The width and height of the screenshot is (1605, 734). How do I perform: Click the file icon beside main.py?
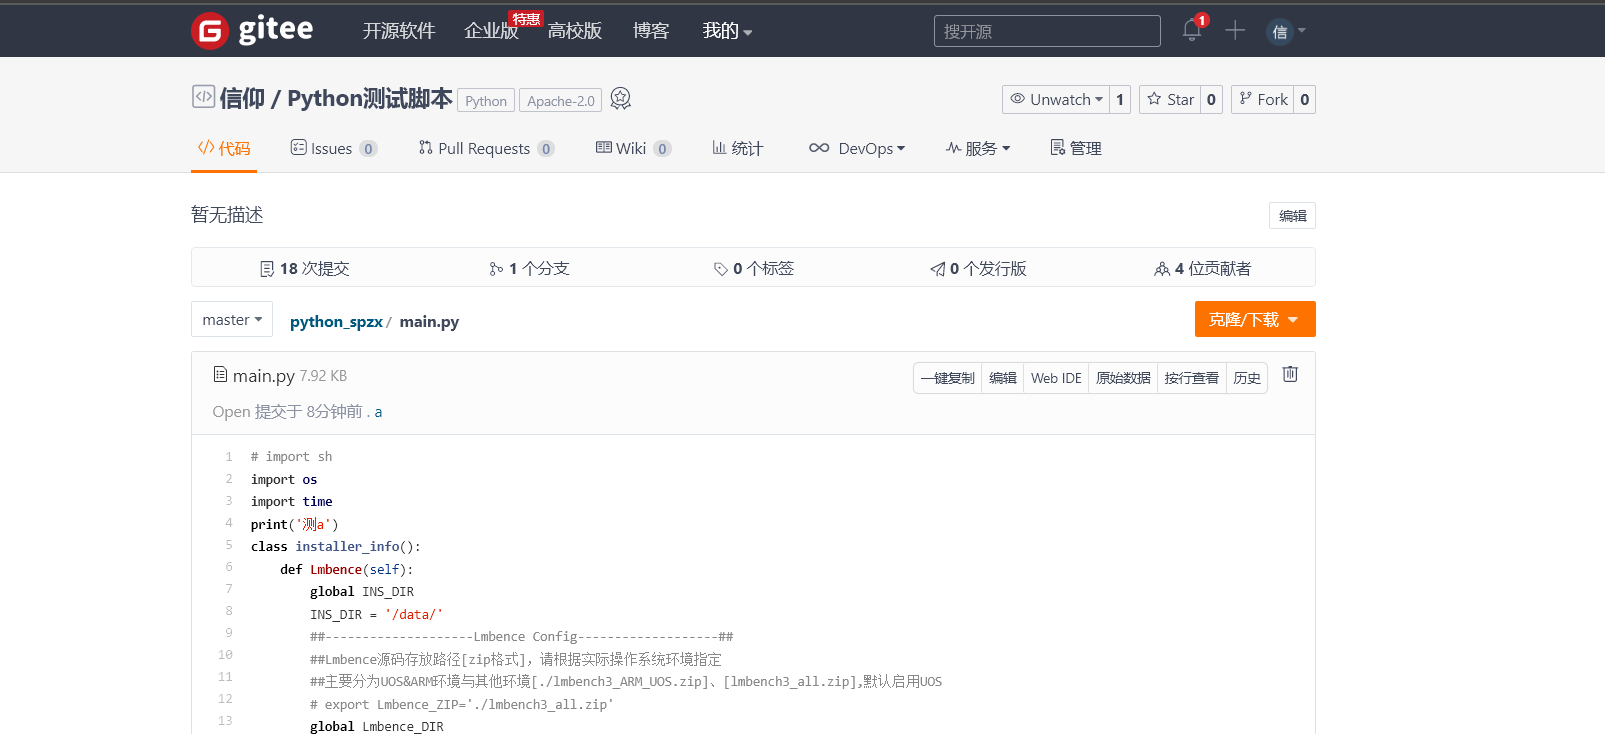[220, 375]
